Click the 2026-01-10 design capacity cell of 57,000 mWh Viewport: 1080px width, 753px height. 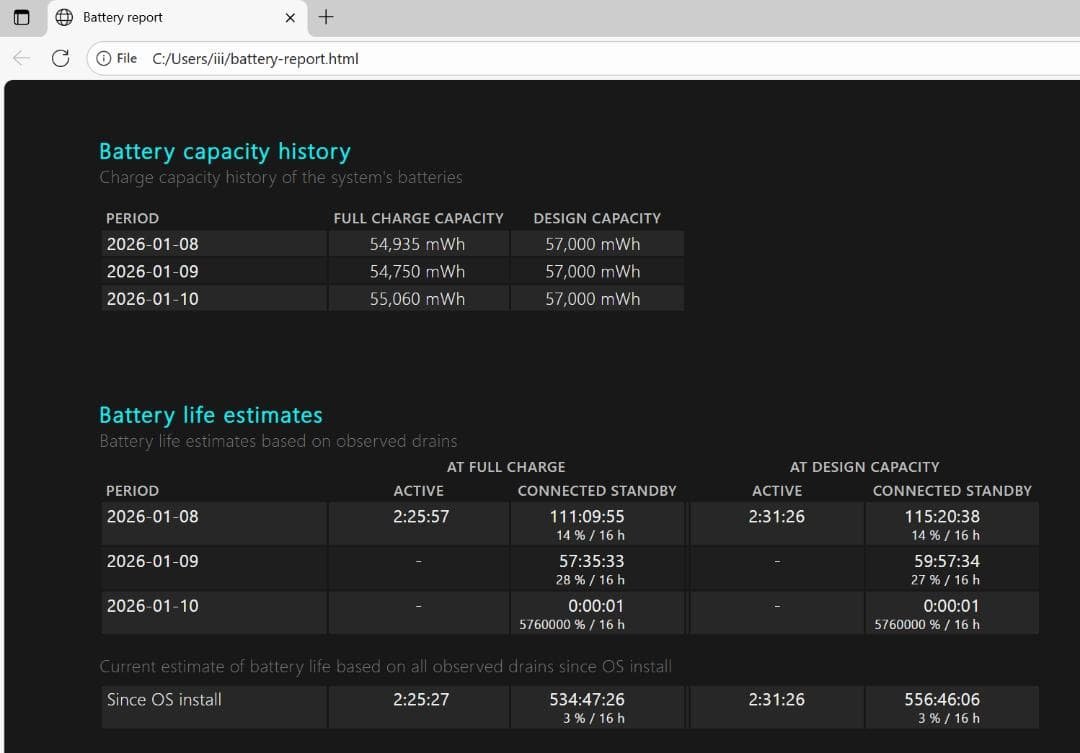point(597,298)
